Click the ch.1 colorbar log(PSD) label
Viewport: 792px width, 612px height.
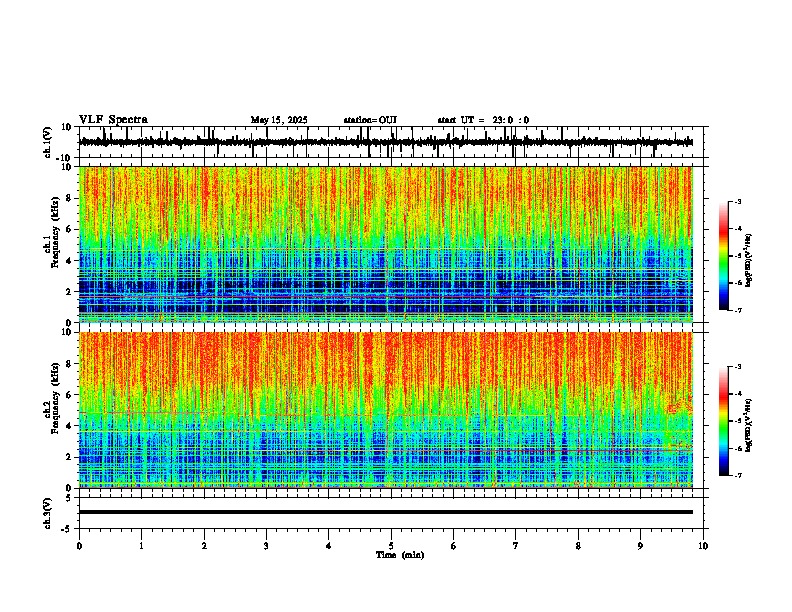[x=748, y=261]
